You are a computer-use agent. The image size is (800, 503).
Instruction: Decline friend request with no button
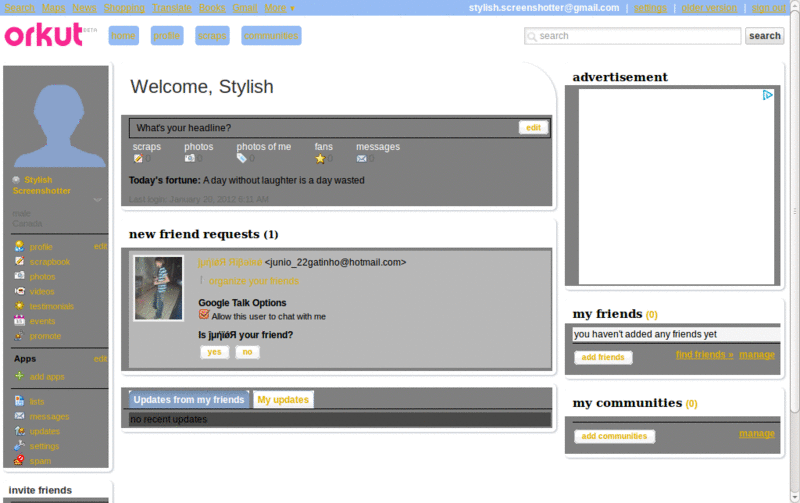coord(247,352)
